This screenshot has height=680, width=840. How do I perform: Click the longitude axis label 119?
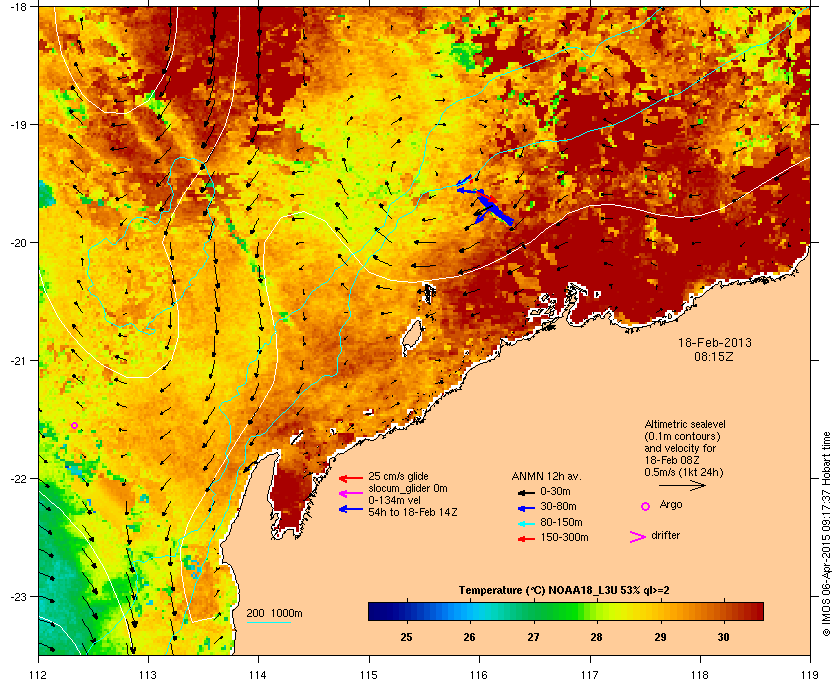810,674
